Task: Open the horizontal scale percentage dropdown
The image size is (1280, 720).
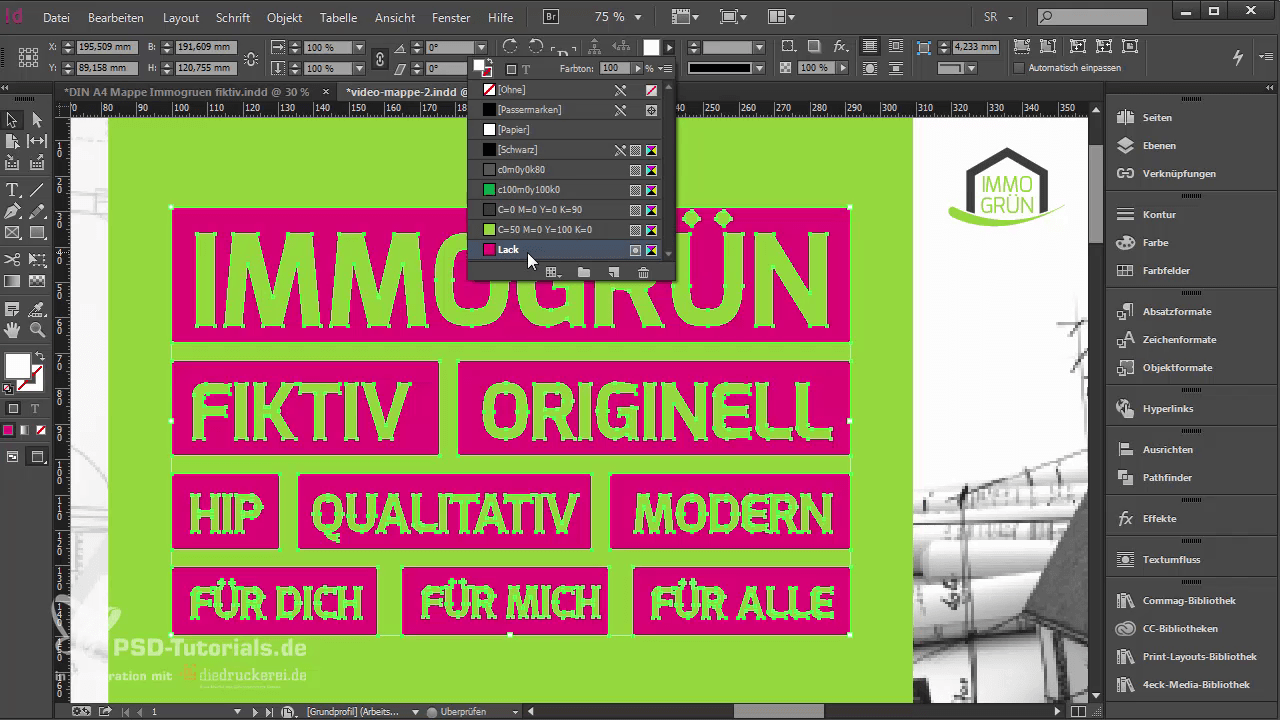Action: tap(357, 47)
